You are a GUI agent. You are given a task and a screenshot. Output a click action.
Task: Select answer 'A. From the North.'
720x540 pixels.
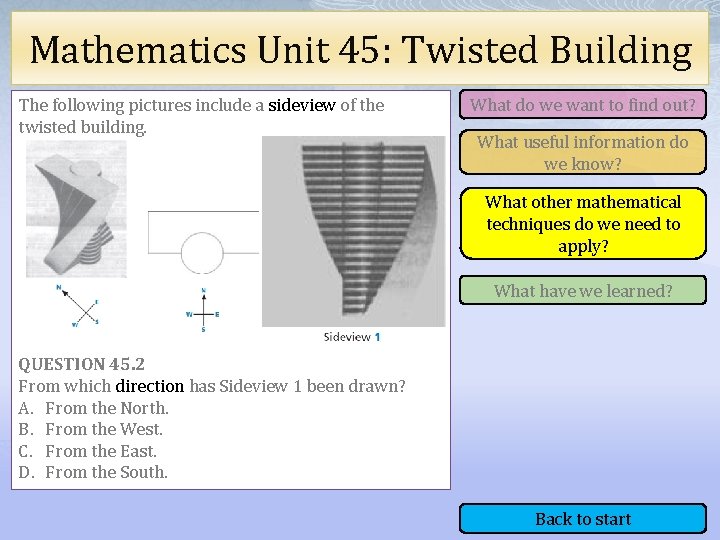94,408
